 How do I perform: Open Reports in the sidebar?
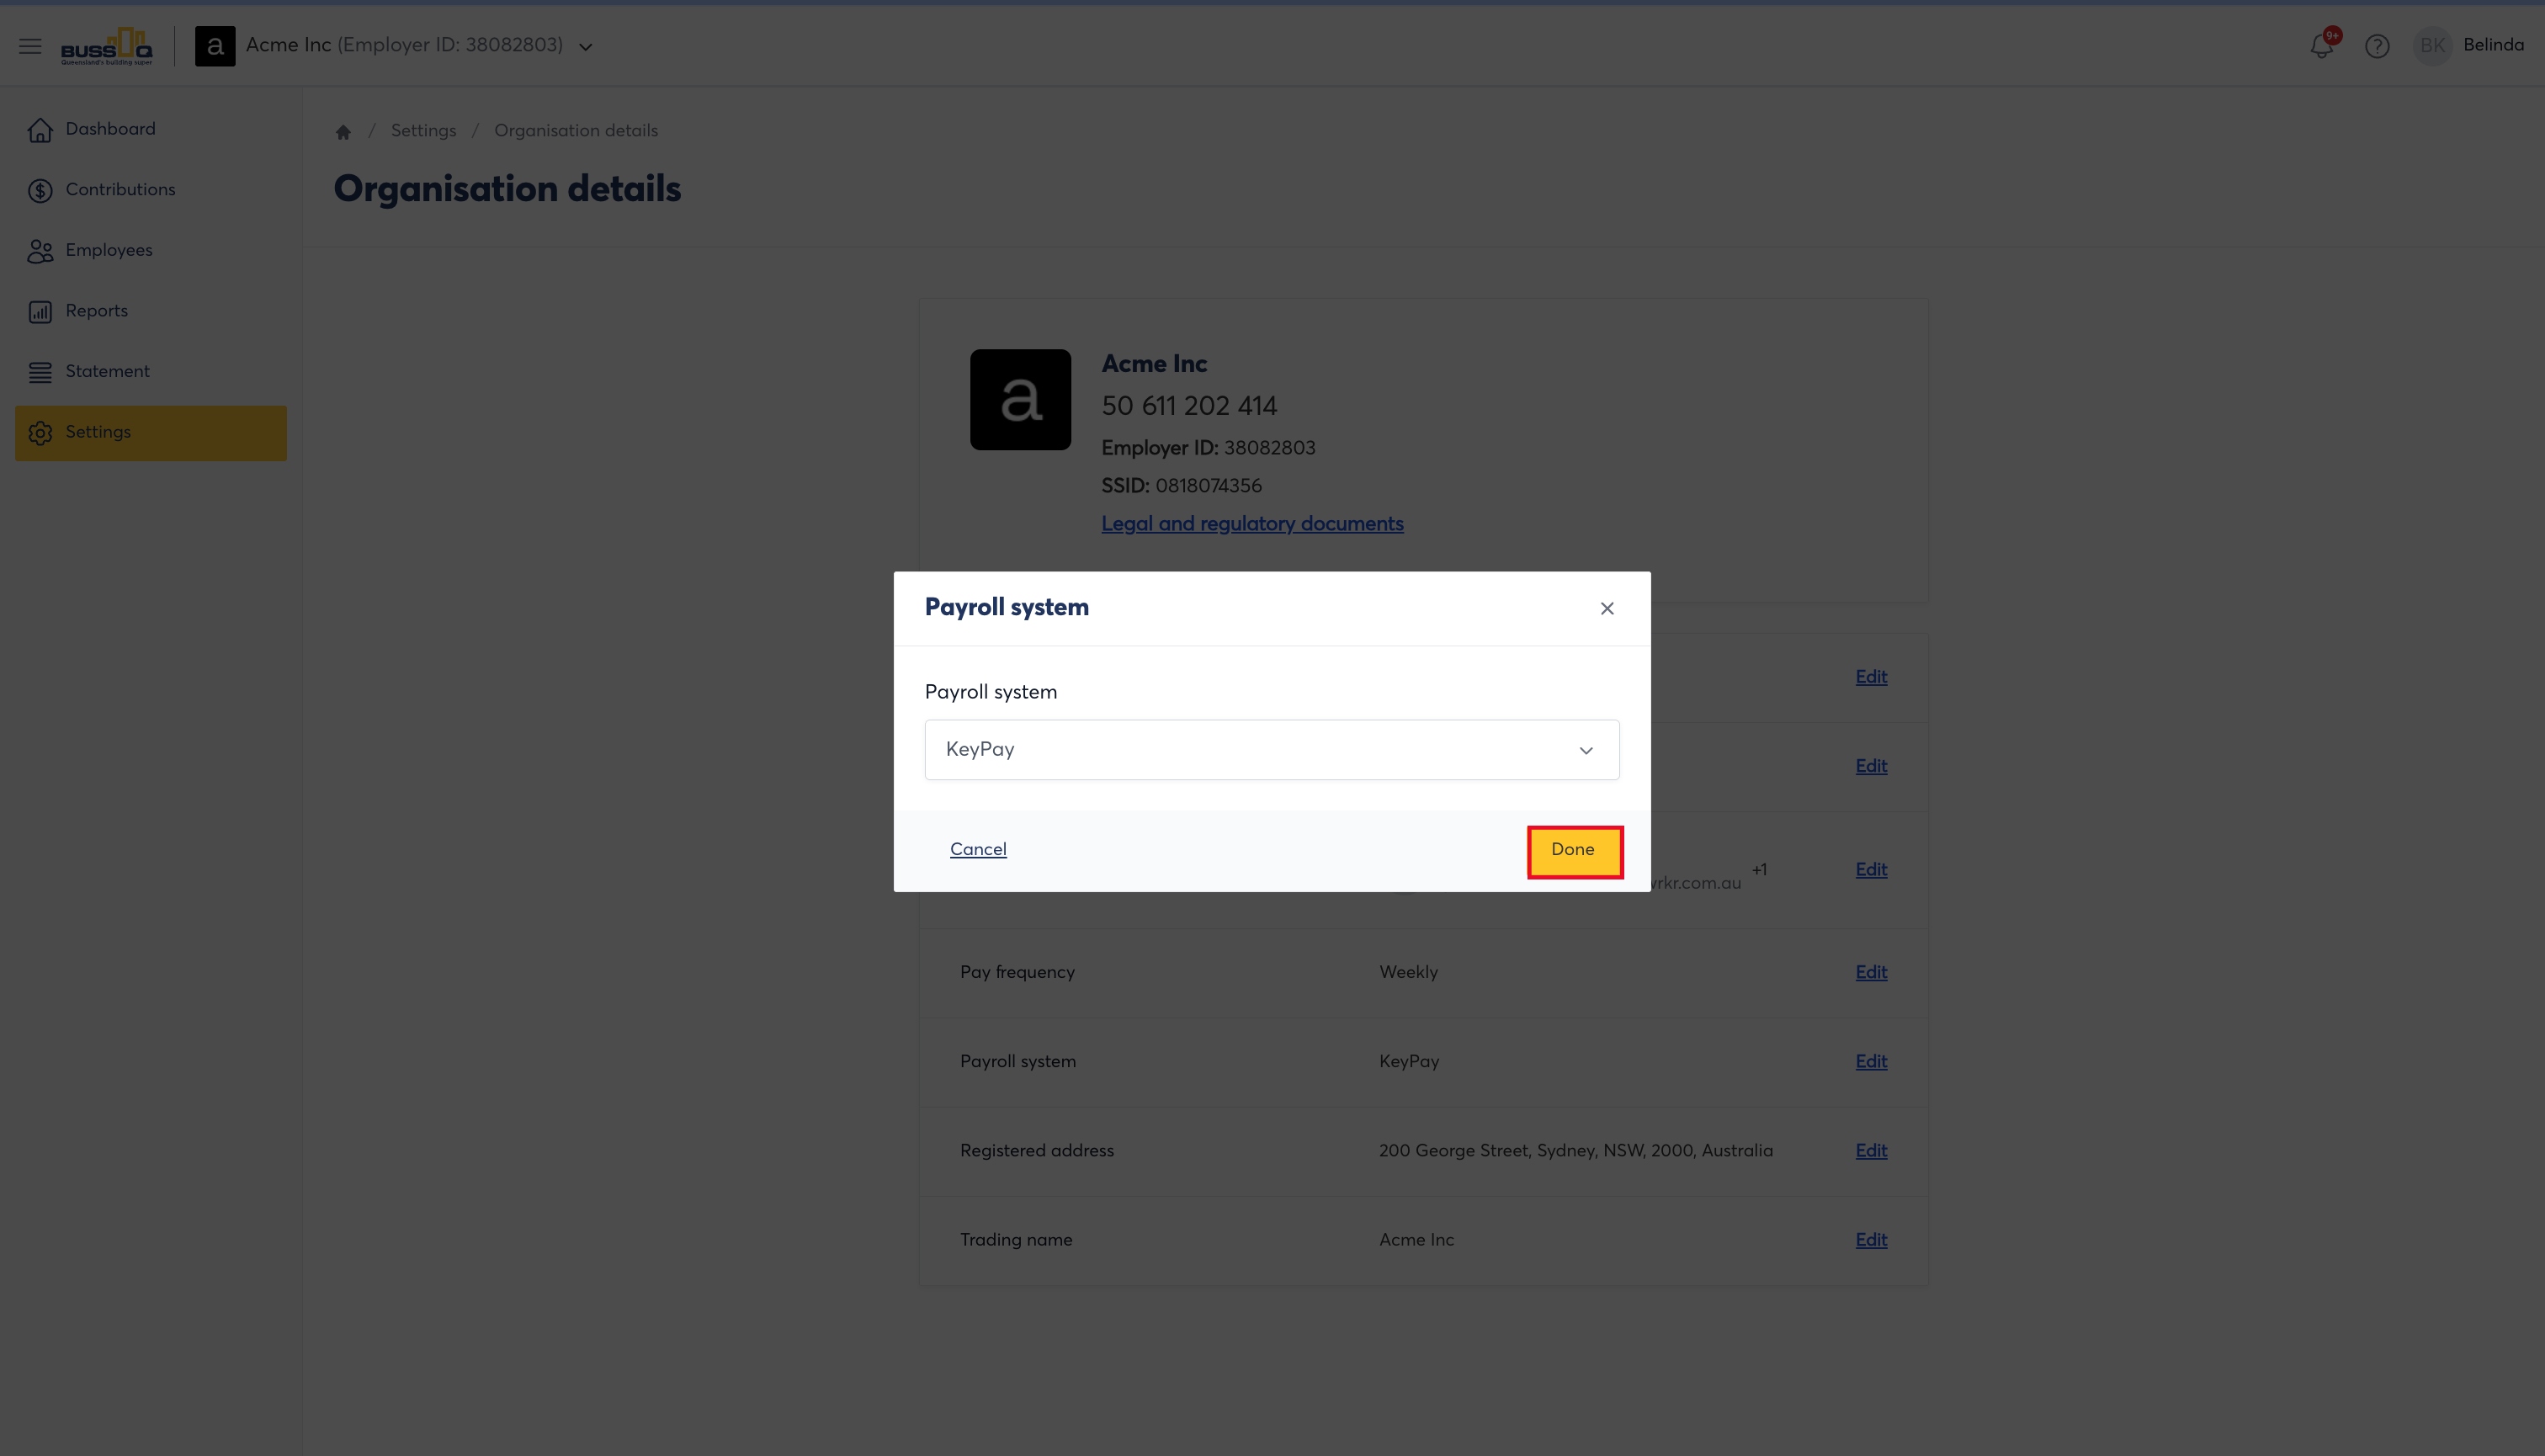[x=151, y=311]
